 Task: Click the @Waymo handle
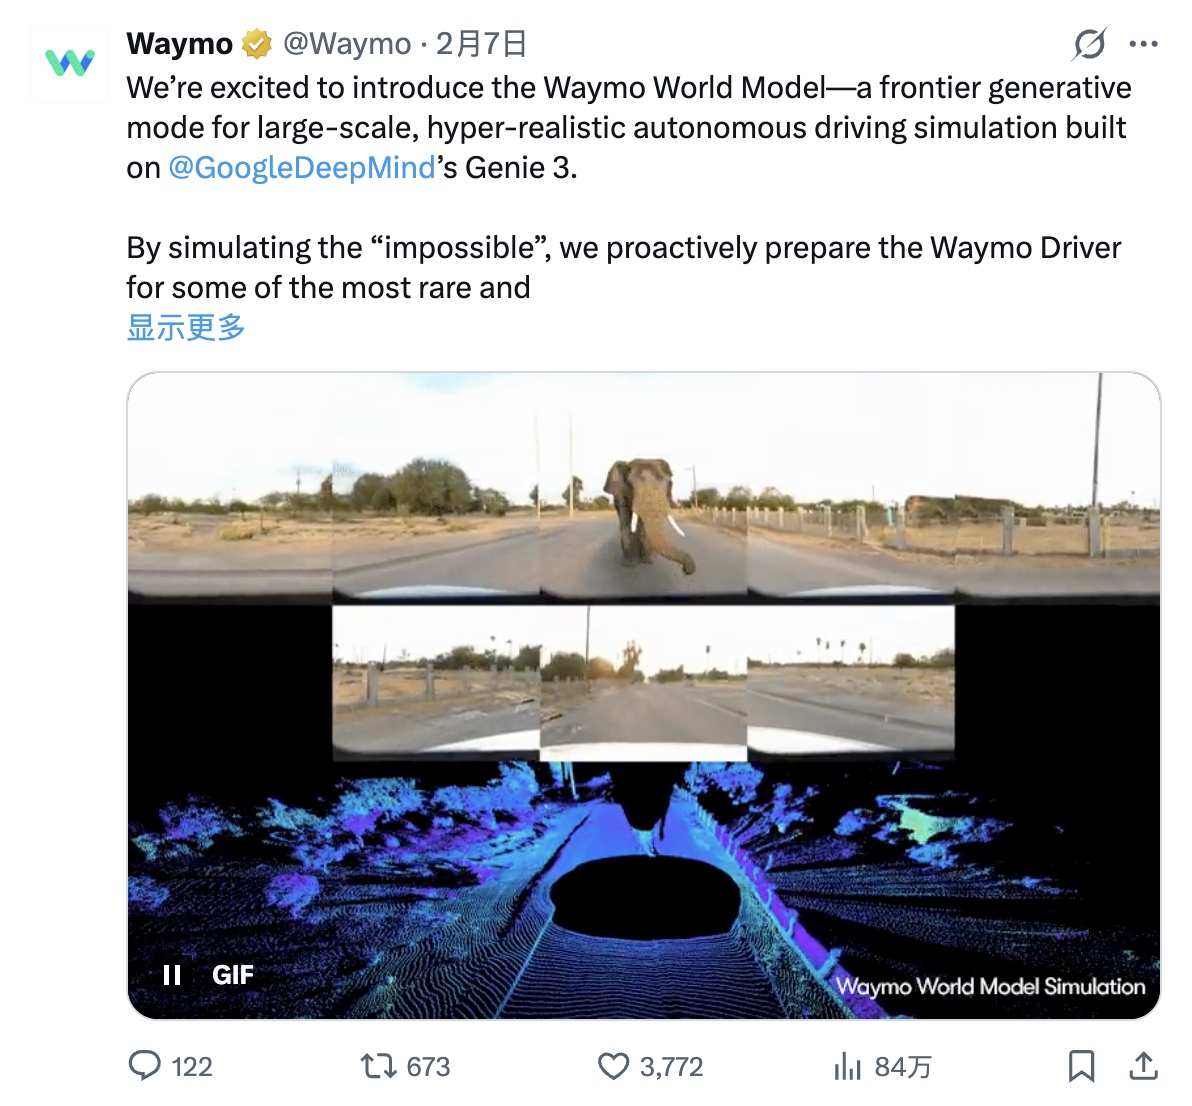(347, 44)
